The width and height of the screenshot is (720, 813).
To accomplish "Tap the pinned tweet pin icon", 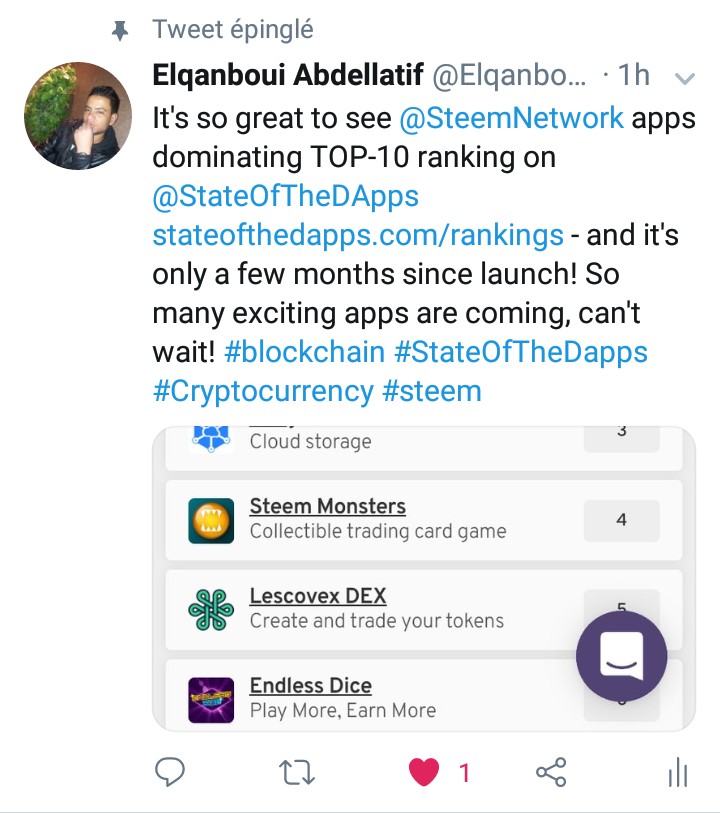I will (120, 31).
